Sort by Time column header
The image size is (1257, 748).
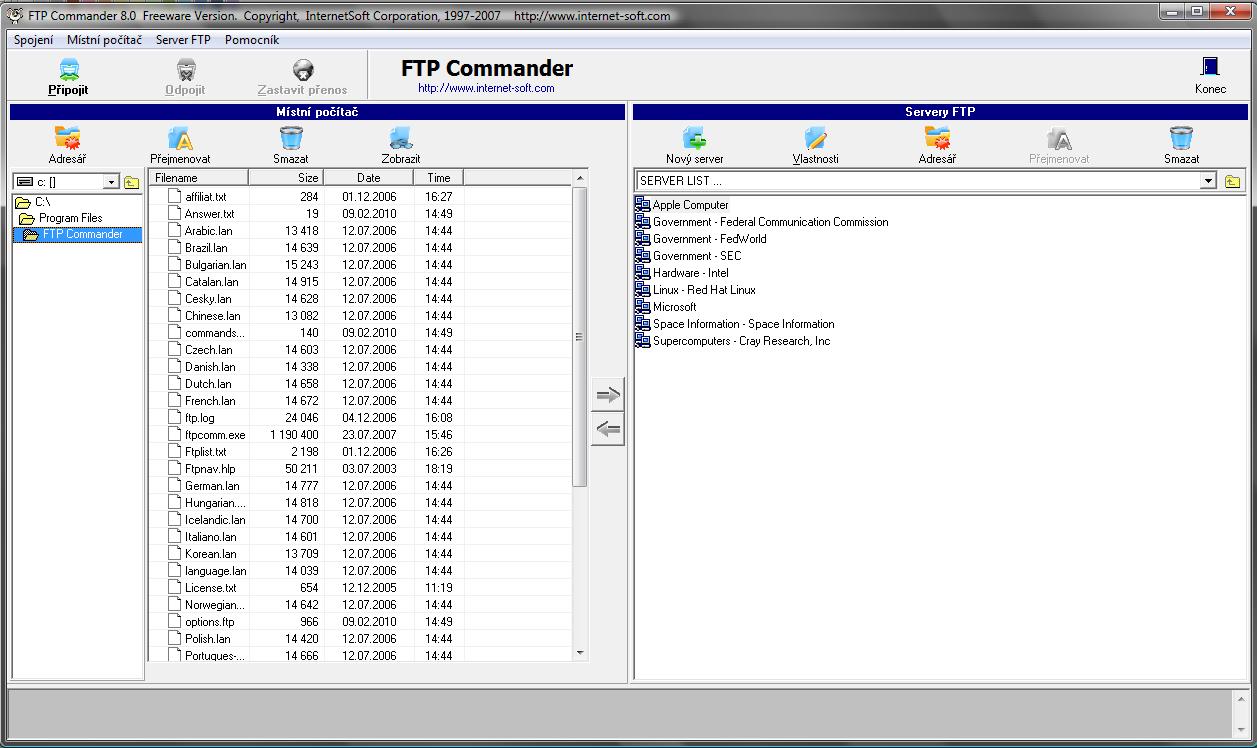coord(439,178)
